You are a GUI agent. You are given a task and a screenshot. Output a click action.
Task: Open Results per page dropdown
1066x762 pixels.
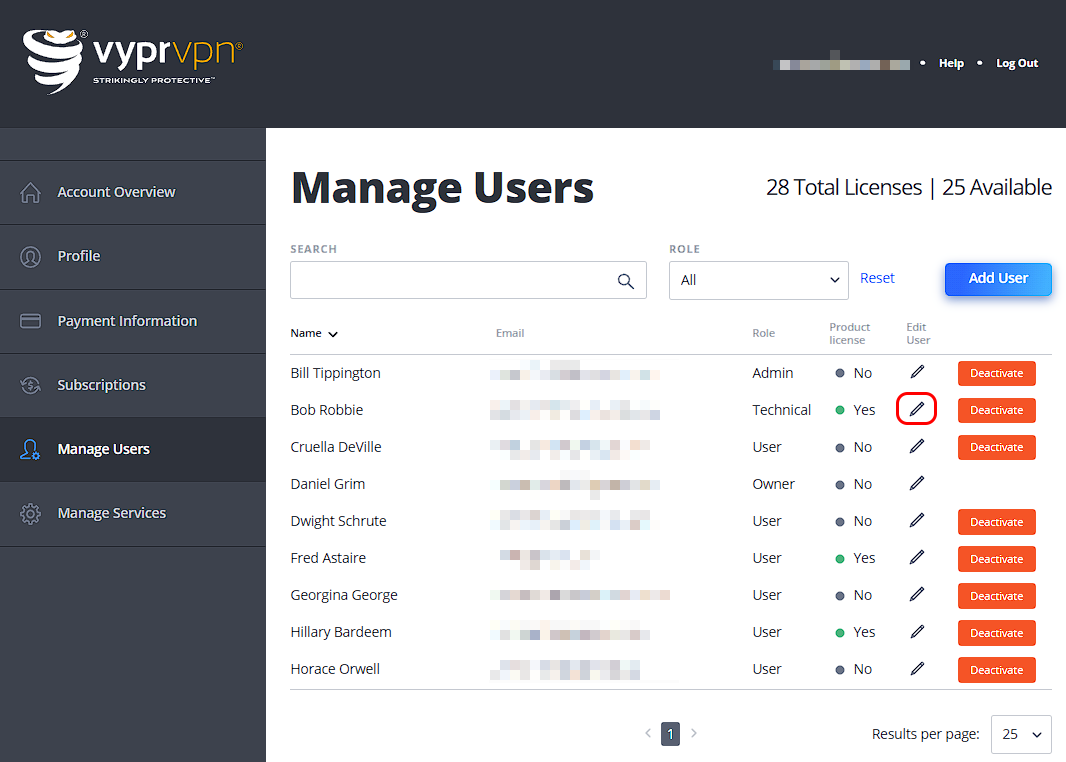1021,734
